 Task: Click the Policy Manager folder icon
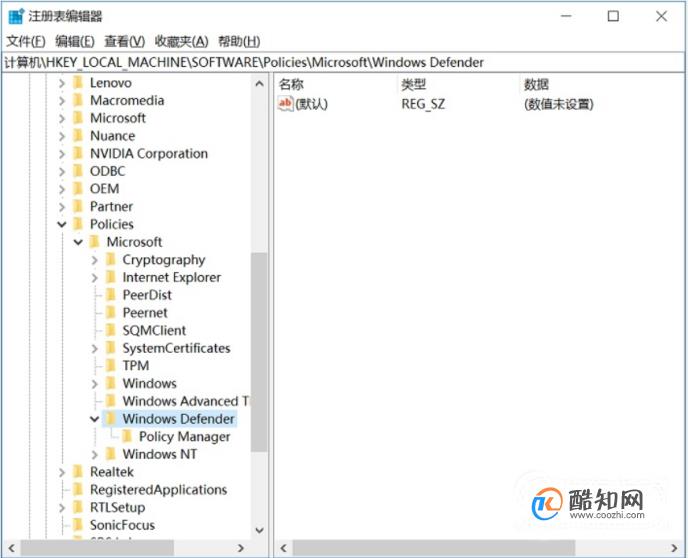127,436
